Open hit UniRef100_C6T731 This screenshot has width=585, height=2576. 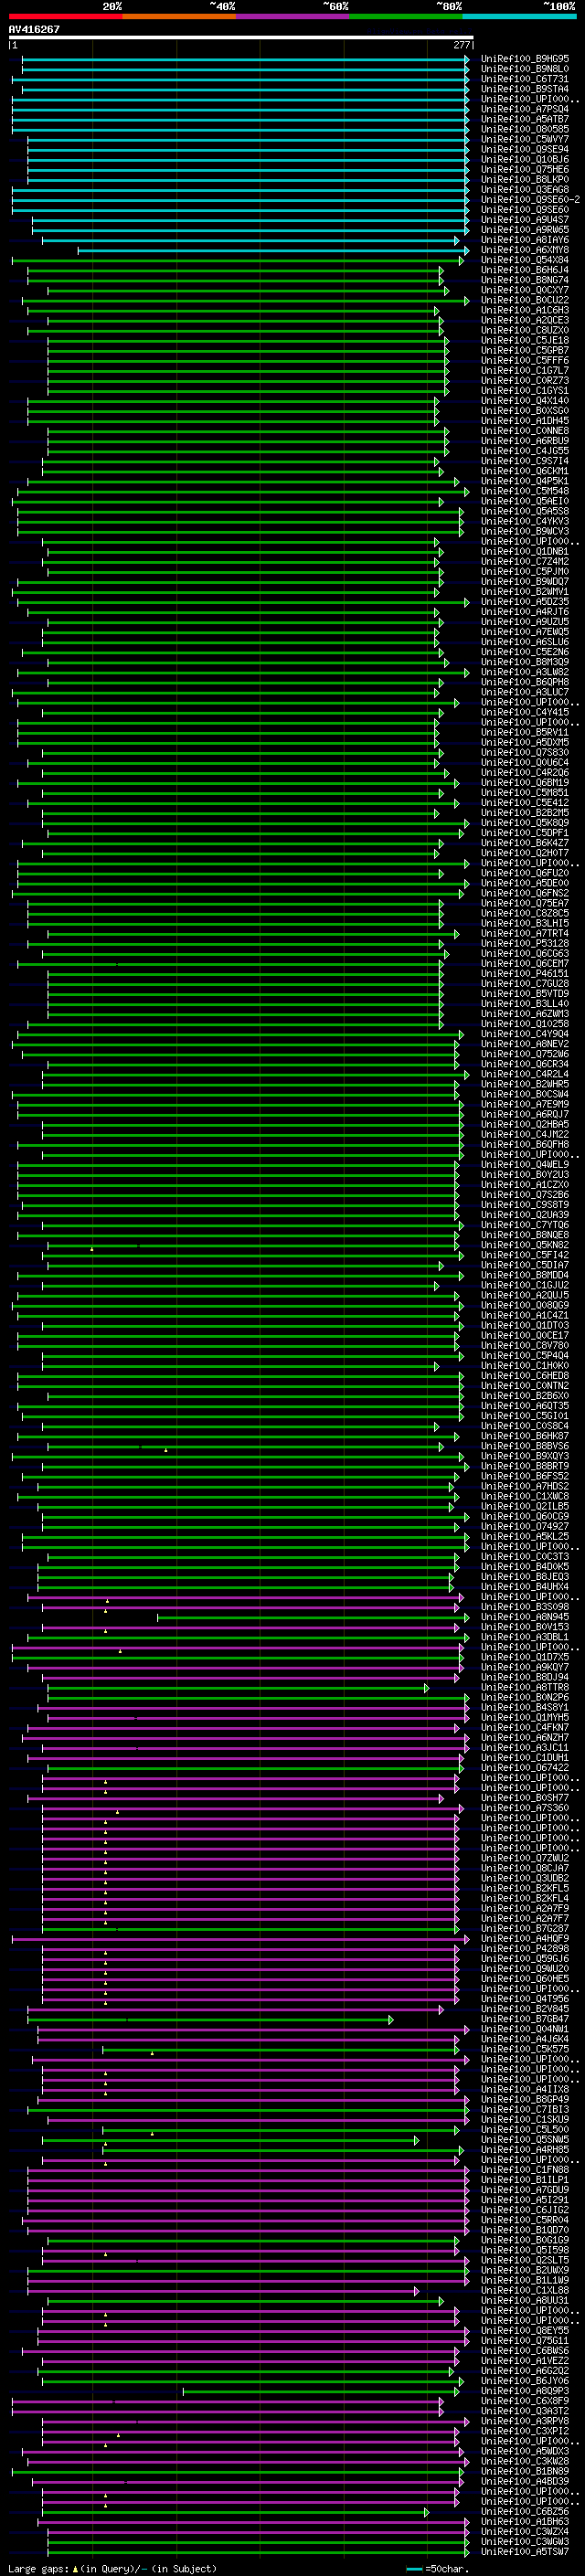525,79
